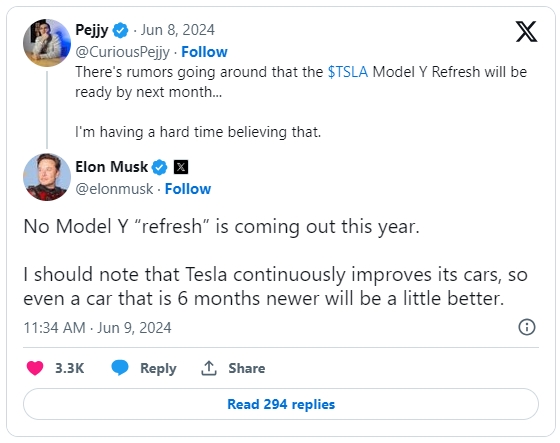The width and height of the screenshot is (560, 443).
Task: Click the 3.3K likes count
Action: [70, 368]
